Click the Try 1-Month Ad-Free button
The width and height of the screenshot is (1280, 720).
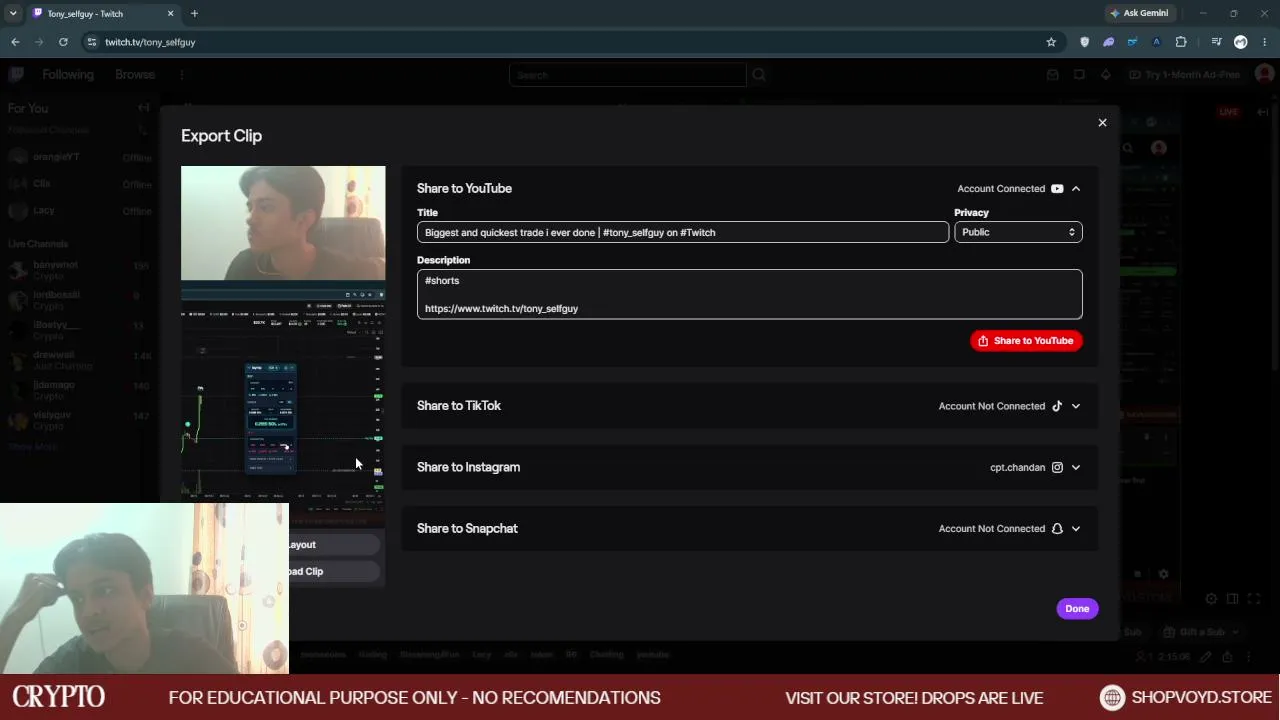(x=1185, y=75)
